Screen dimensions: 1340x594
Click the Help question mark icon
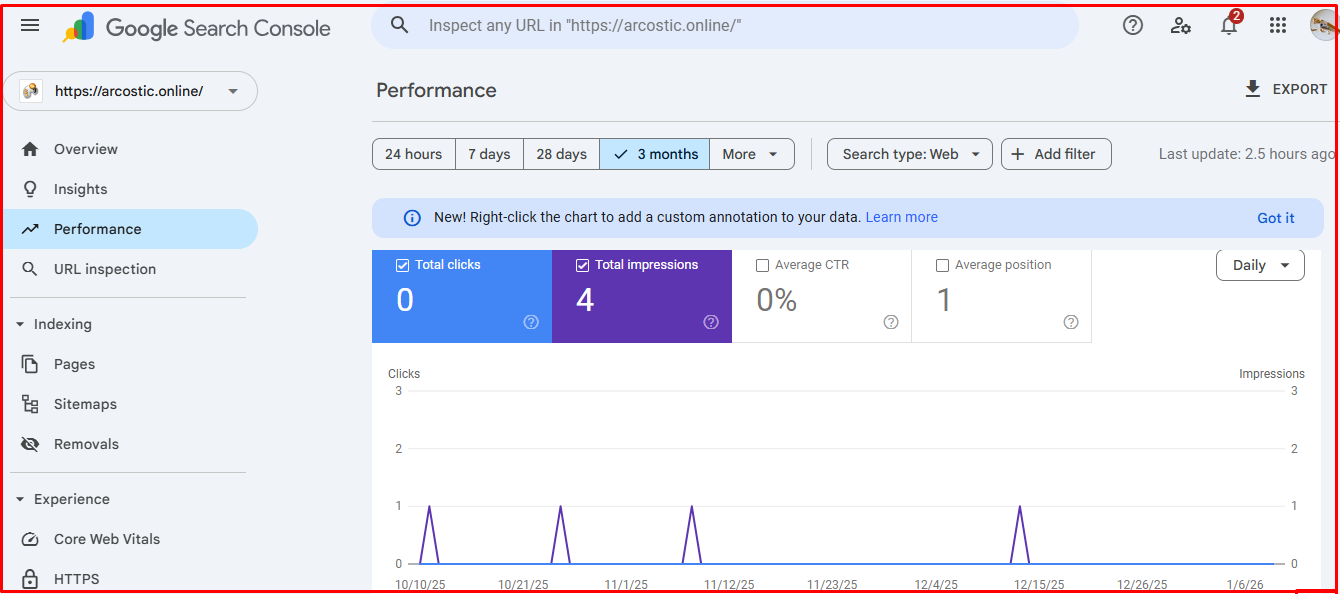(1133, 26)
